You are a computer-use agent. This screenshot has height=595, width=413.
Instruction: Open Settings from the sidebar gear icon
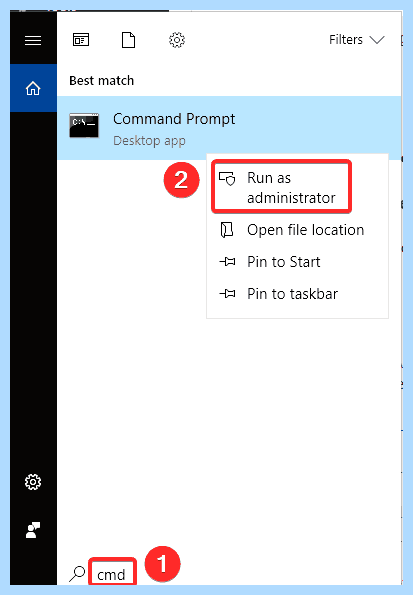(33, 482)
